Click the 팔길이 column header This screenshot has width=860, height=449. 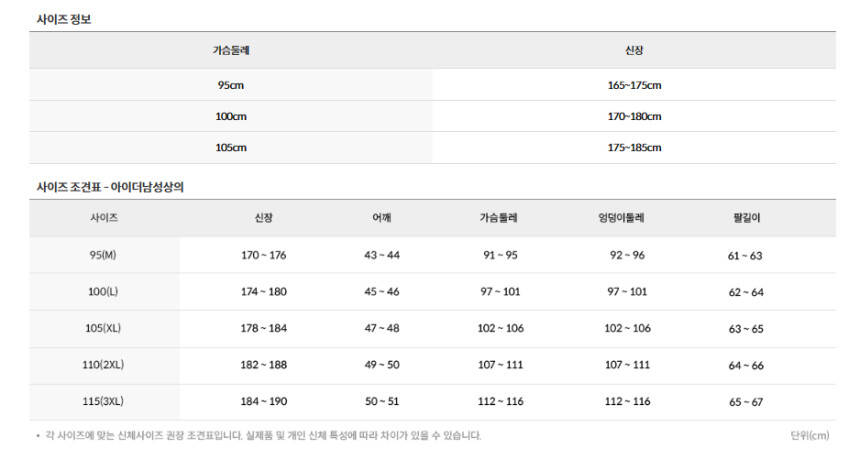pos(746,218)
